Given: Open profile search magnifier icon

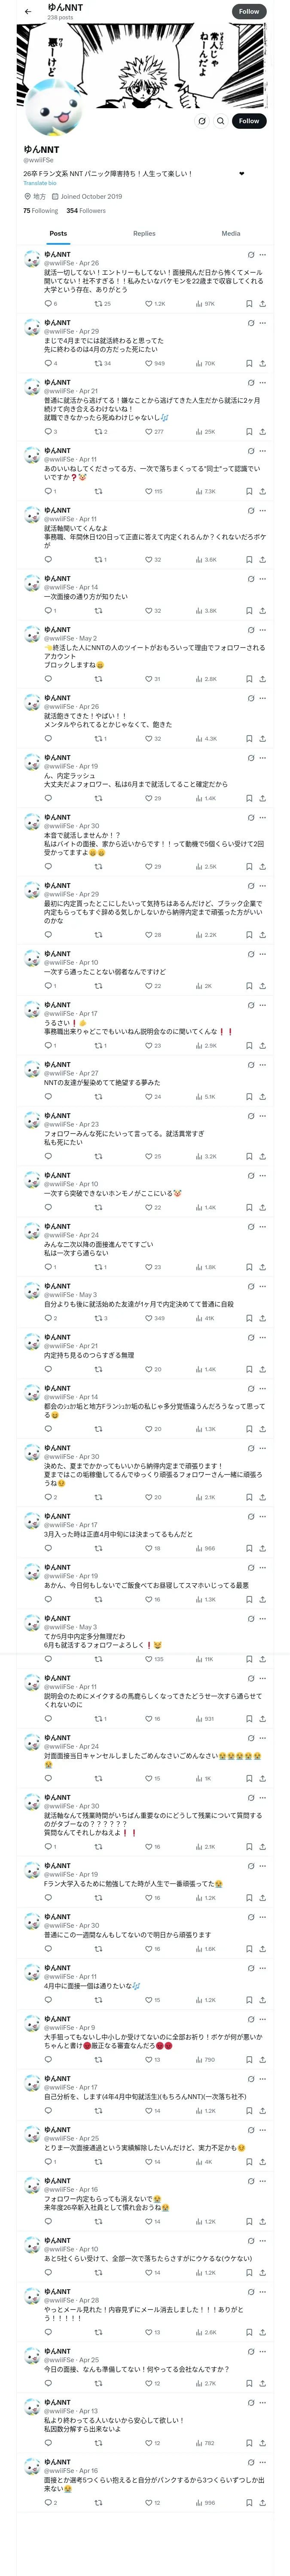Looking at the screenshot, I should [x=220, y=121].
